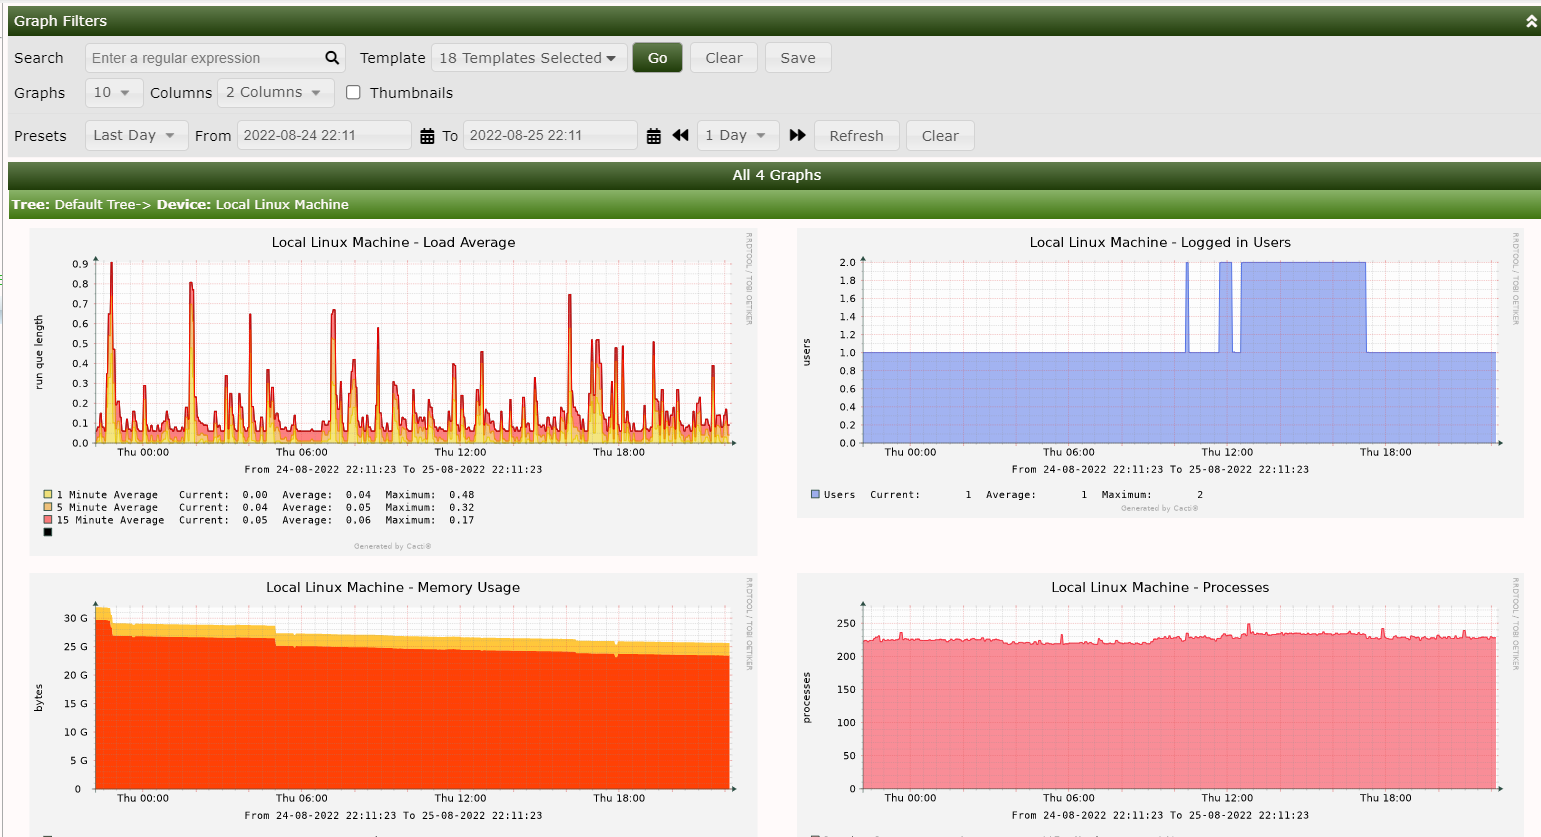Open the 2 Columns dropdown
Image resolution: width=1541 pixels, height=837 pixels.
[x=275, y=92]
